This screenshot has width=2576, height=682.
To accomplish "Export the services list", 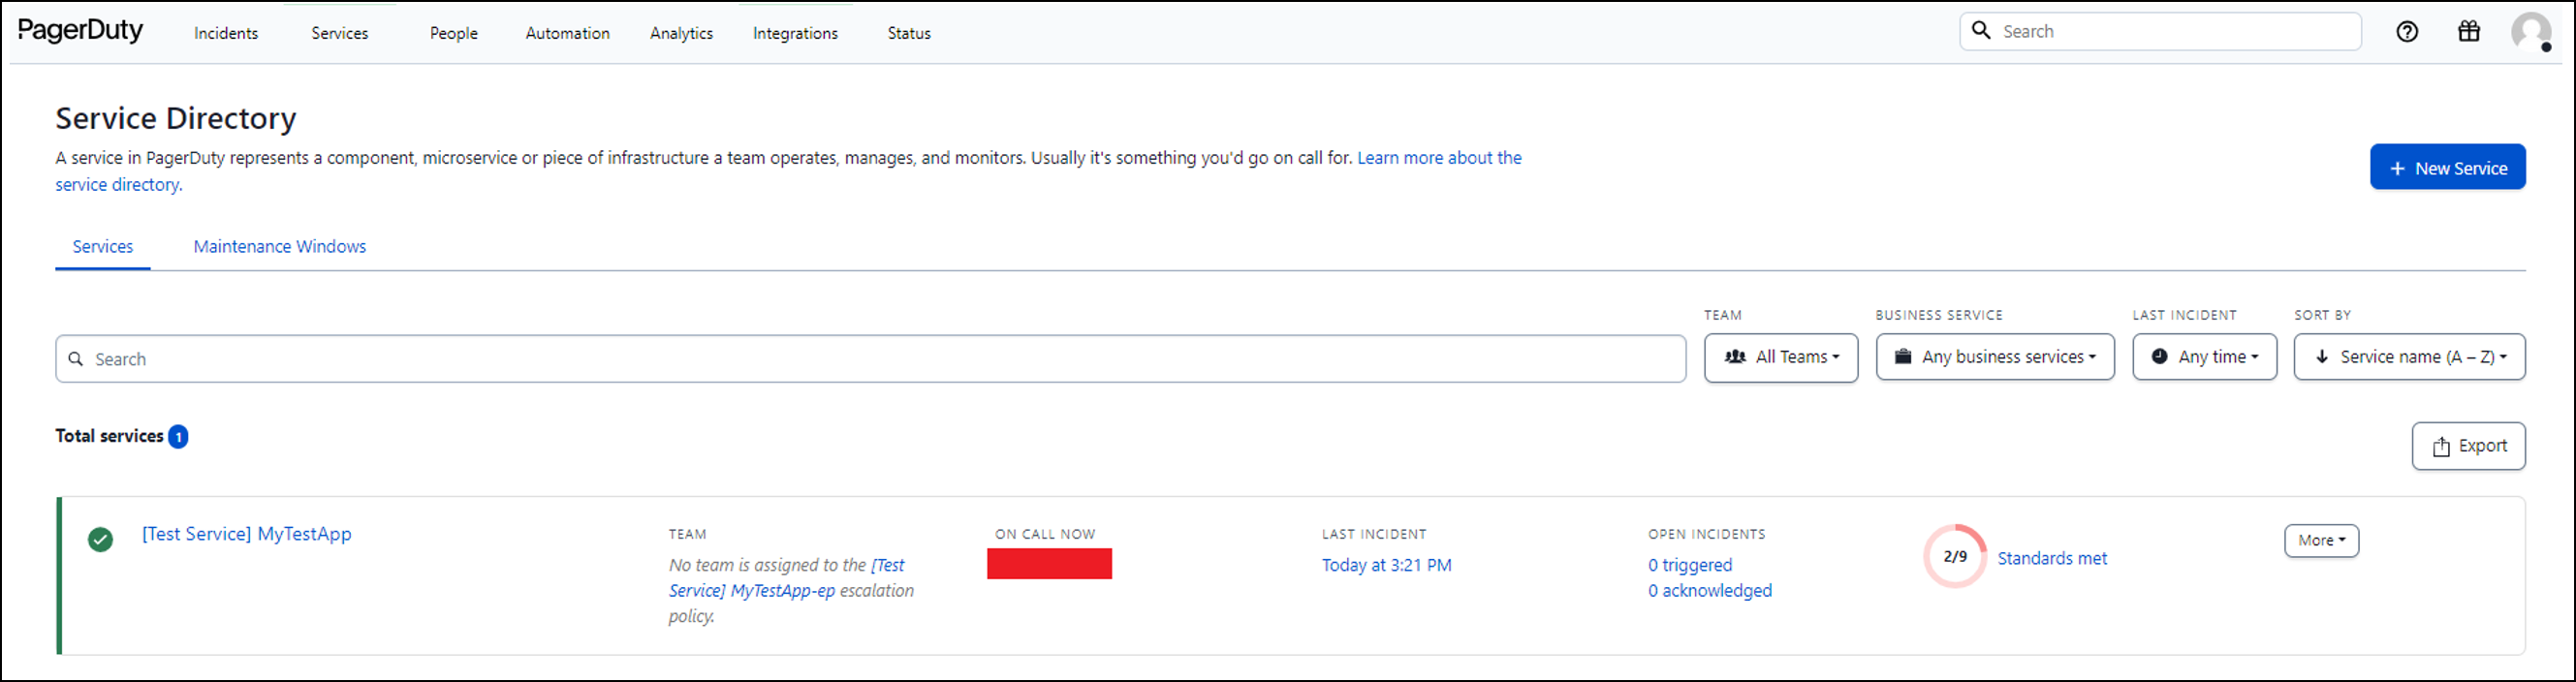I will [x=2467, y=446].
